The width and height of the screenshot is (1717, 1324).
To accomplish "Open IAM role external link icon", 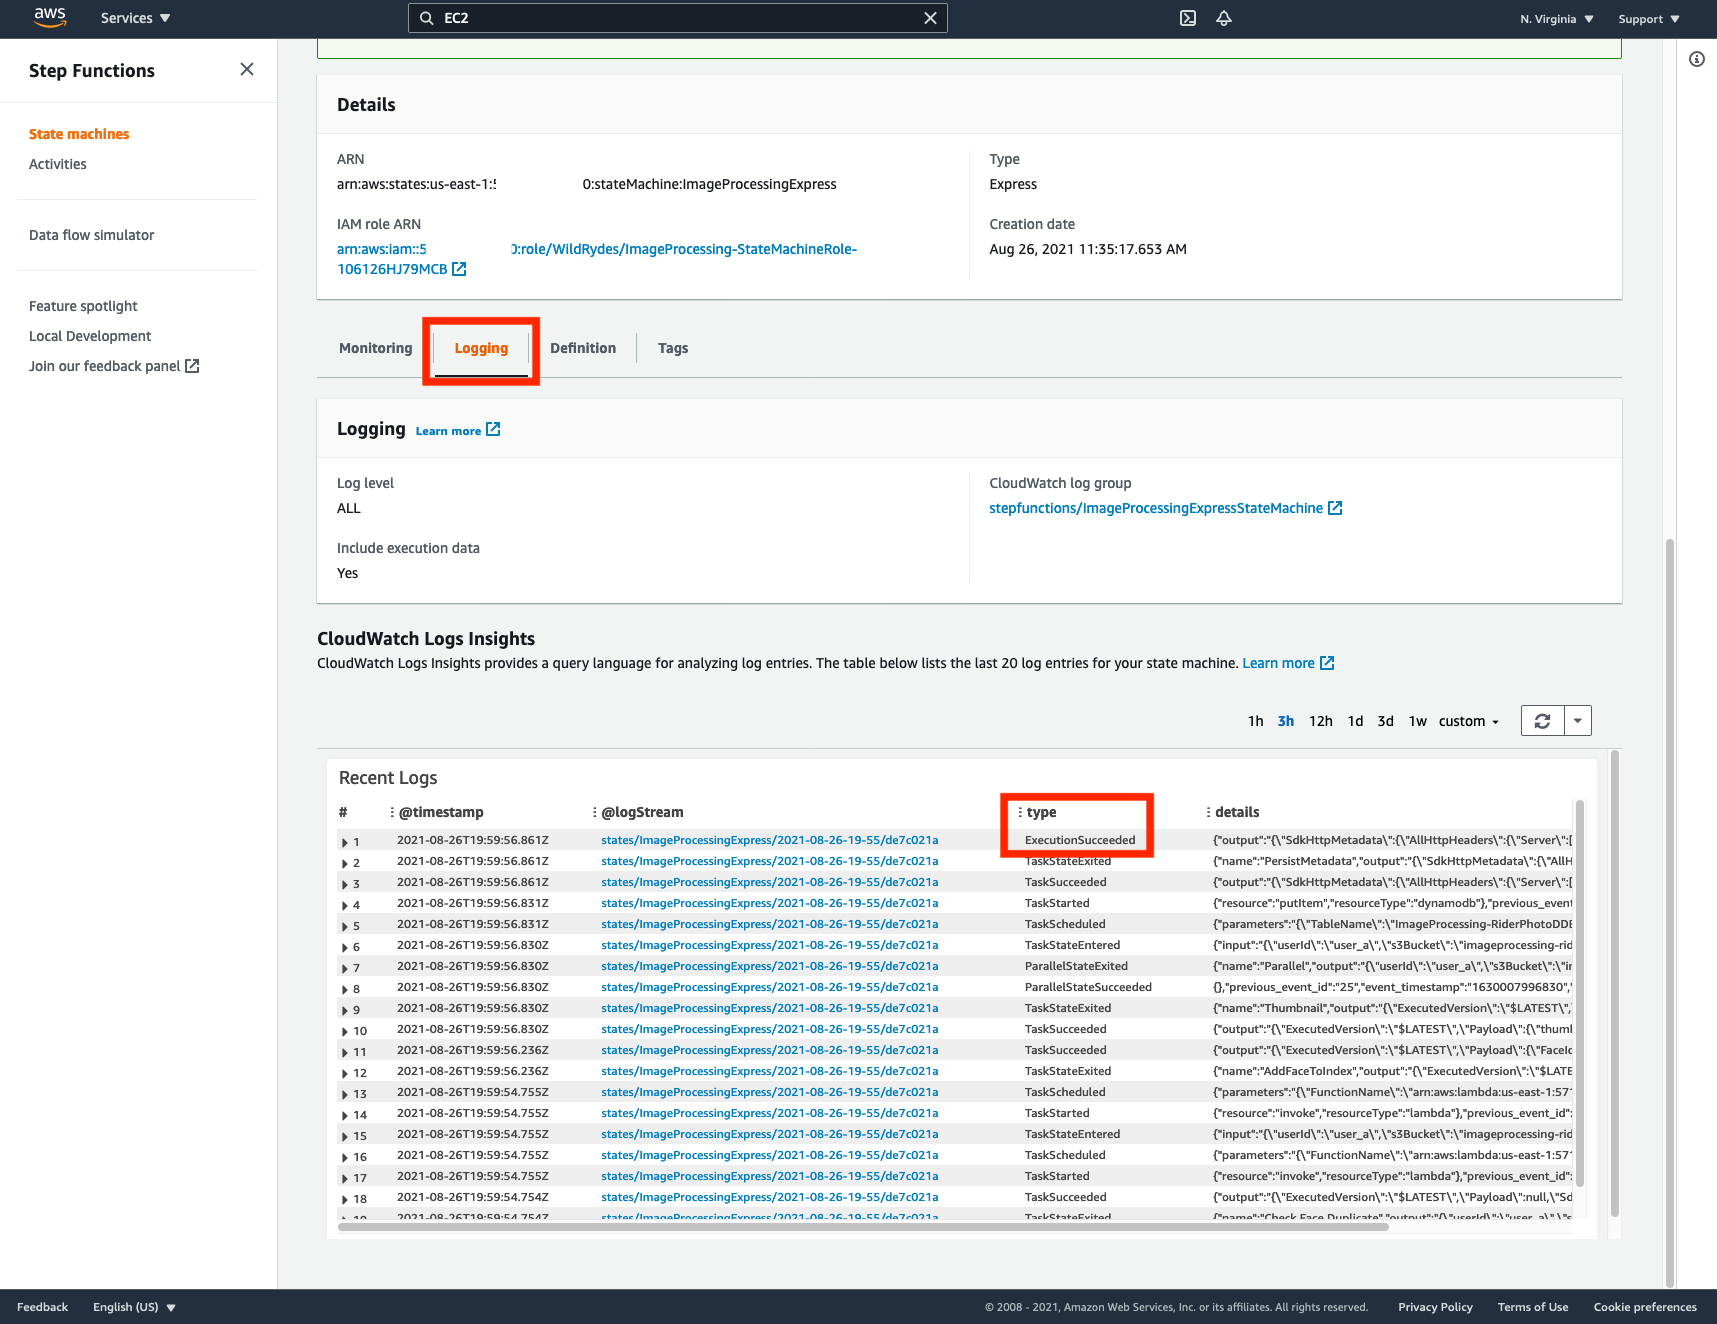I will click(459, 269).
